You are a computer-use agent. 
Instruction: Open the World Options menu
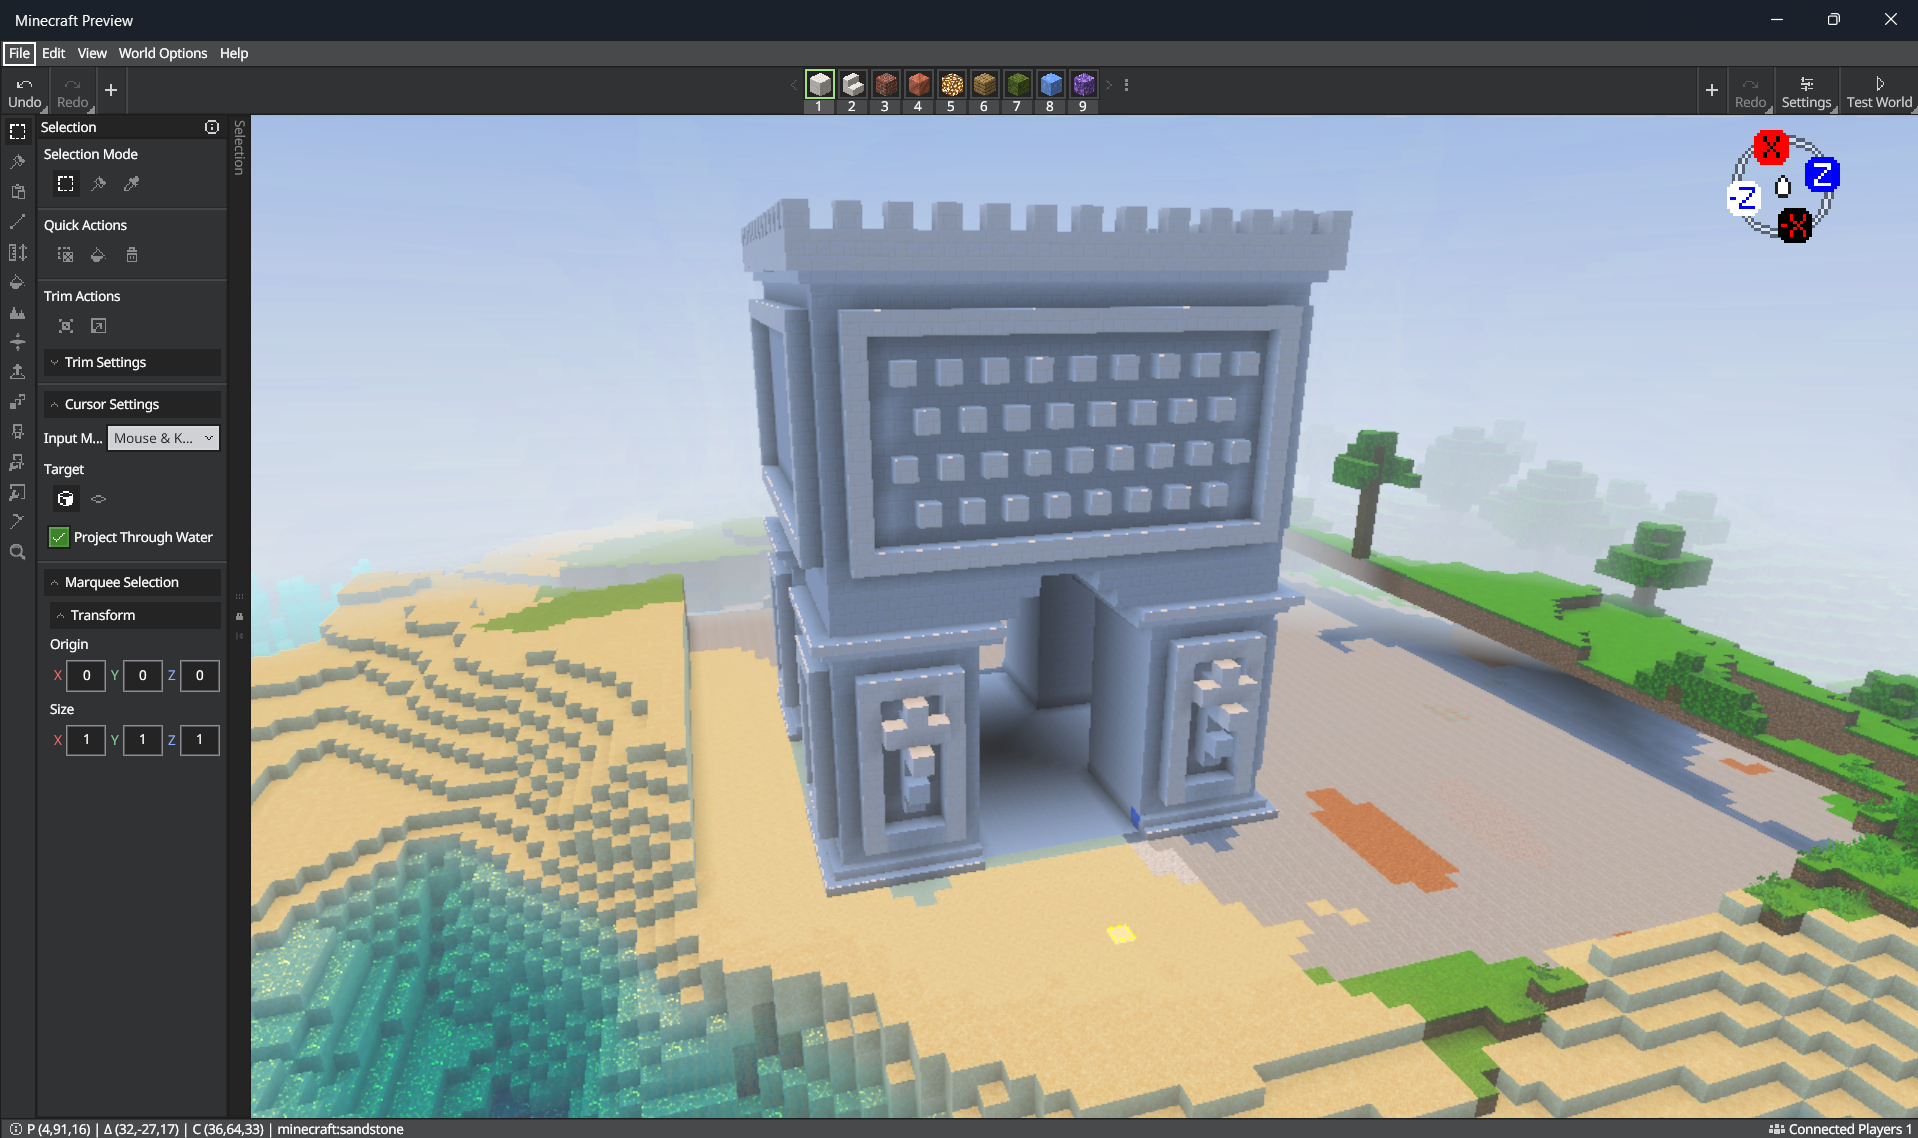point(162,53)
